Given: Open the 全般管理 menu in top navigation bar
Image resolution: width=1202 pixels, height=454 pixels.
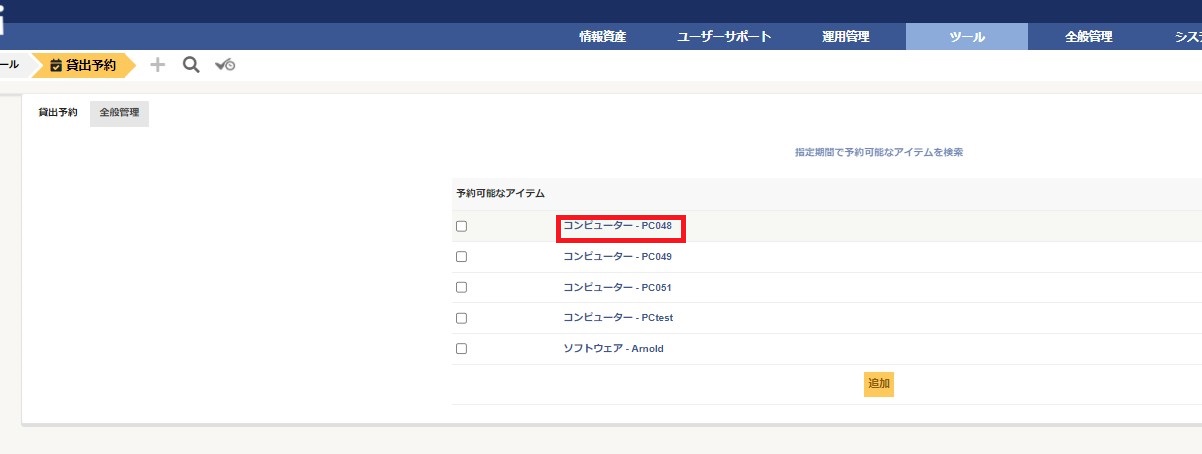Looking at the screenshot, I should [1088, 37].
